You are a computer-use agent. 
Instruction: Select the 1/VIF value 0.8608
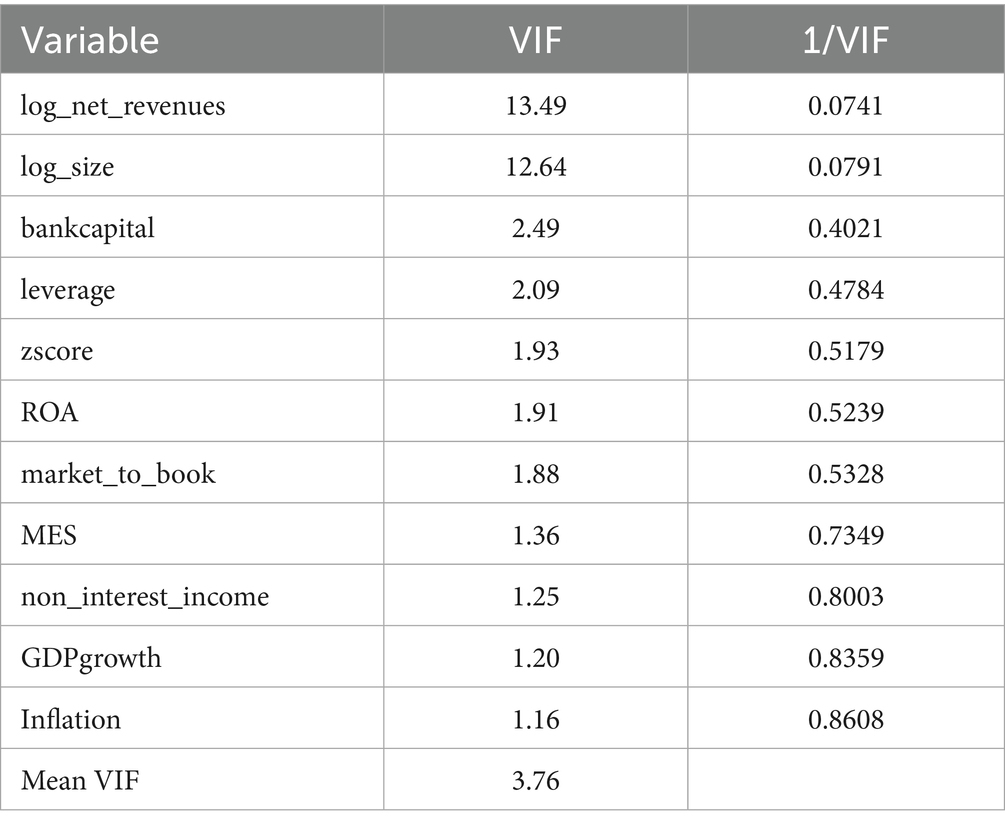(845, 718)
